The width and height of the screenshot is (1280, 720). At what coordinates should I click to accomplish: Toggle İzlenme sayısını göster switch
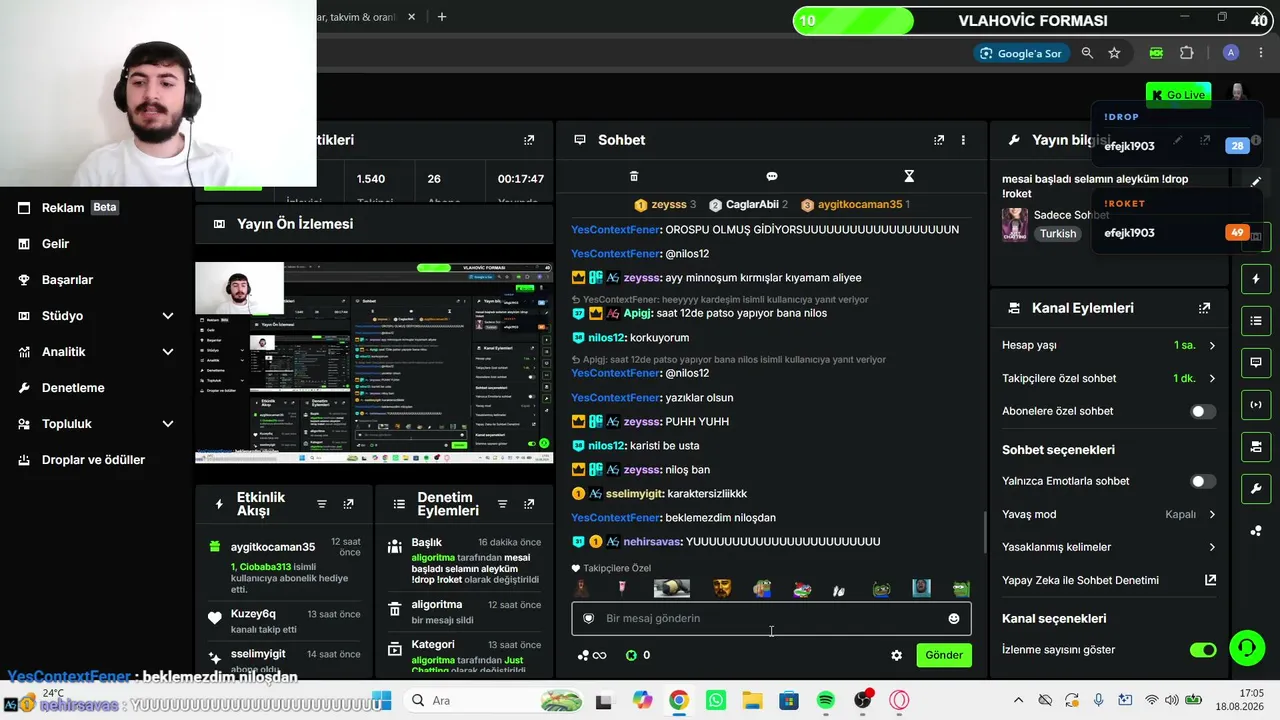pos(1203,650)
